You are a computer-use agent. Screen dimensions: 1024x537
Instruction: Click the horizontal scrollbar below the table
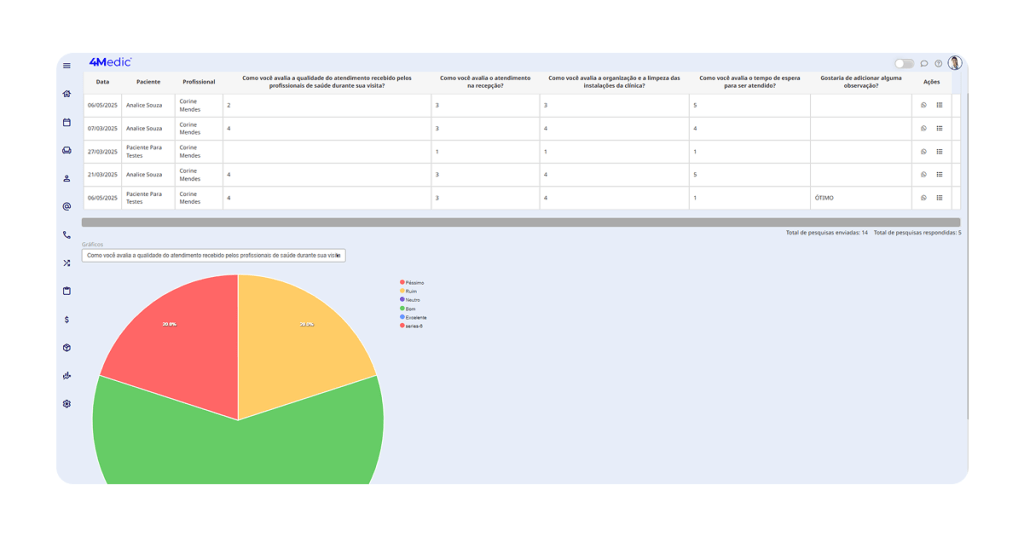point(520,223)
